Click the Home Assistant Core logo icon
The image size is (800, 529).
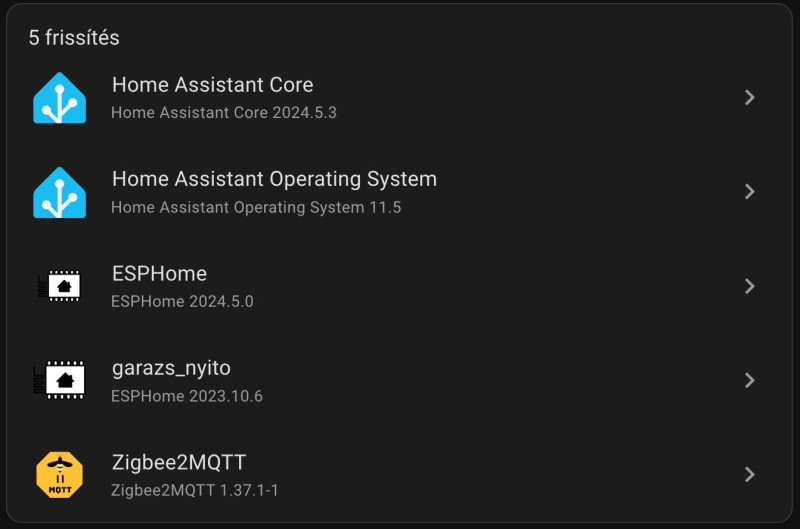[x=59, y=98]
